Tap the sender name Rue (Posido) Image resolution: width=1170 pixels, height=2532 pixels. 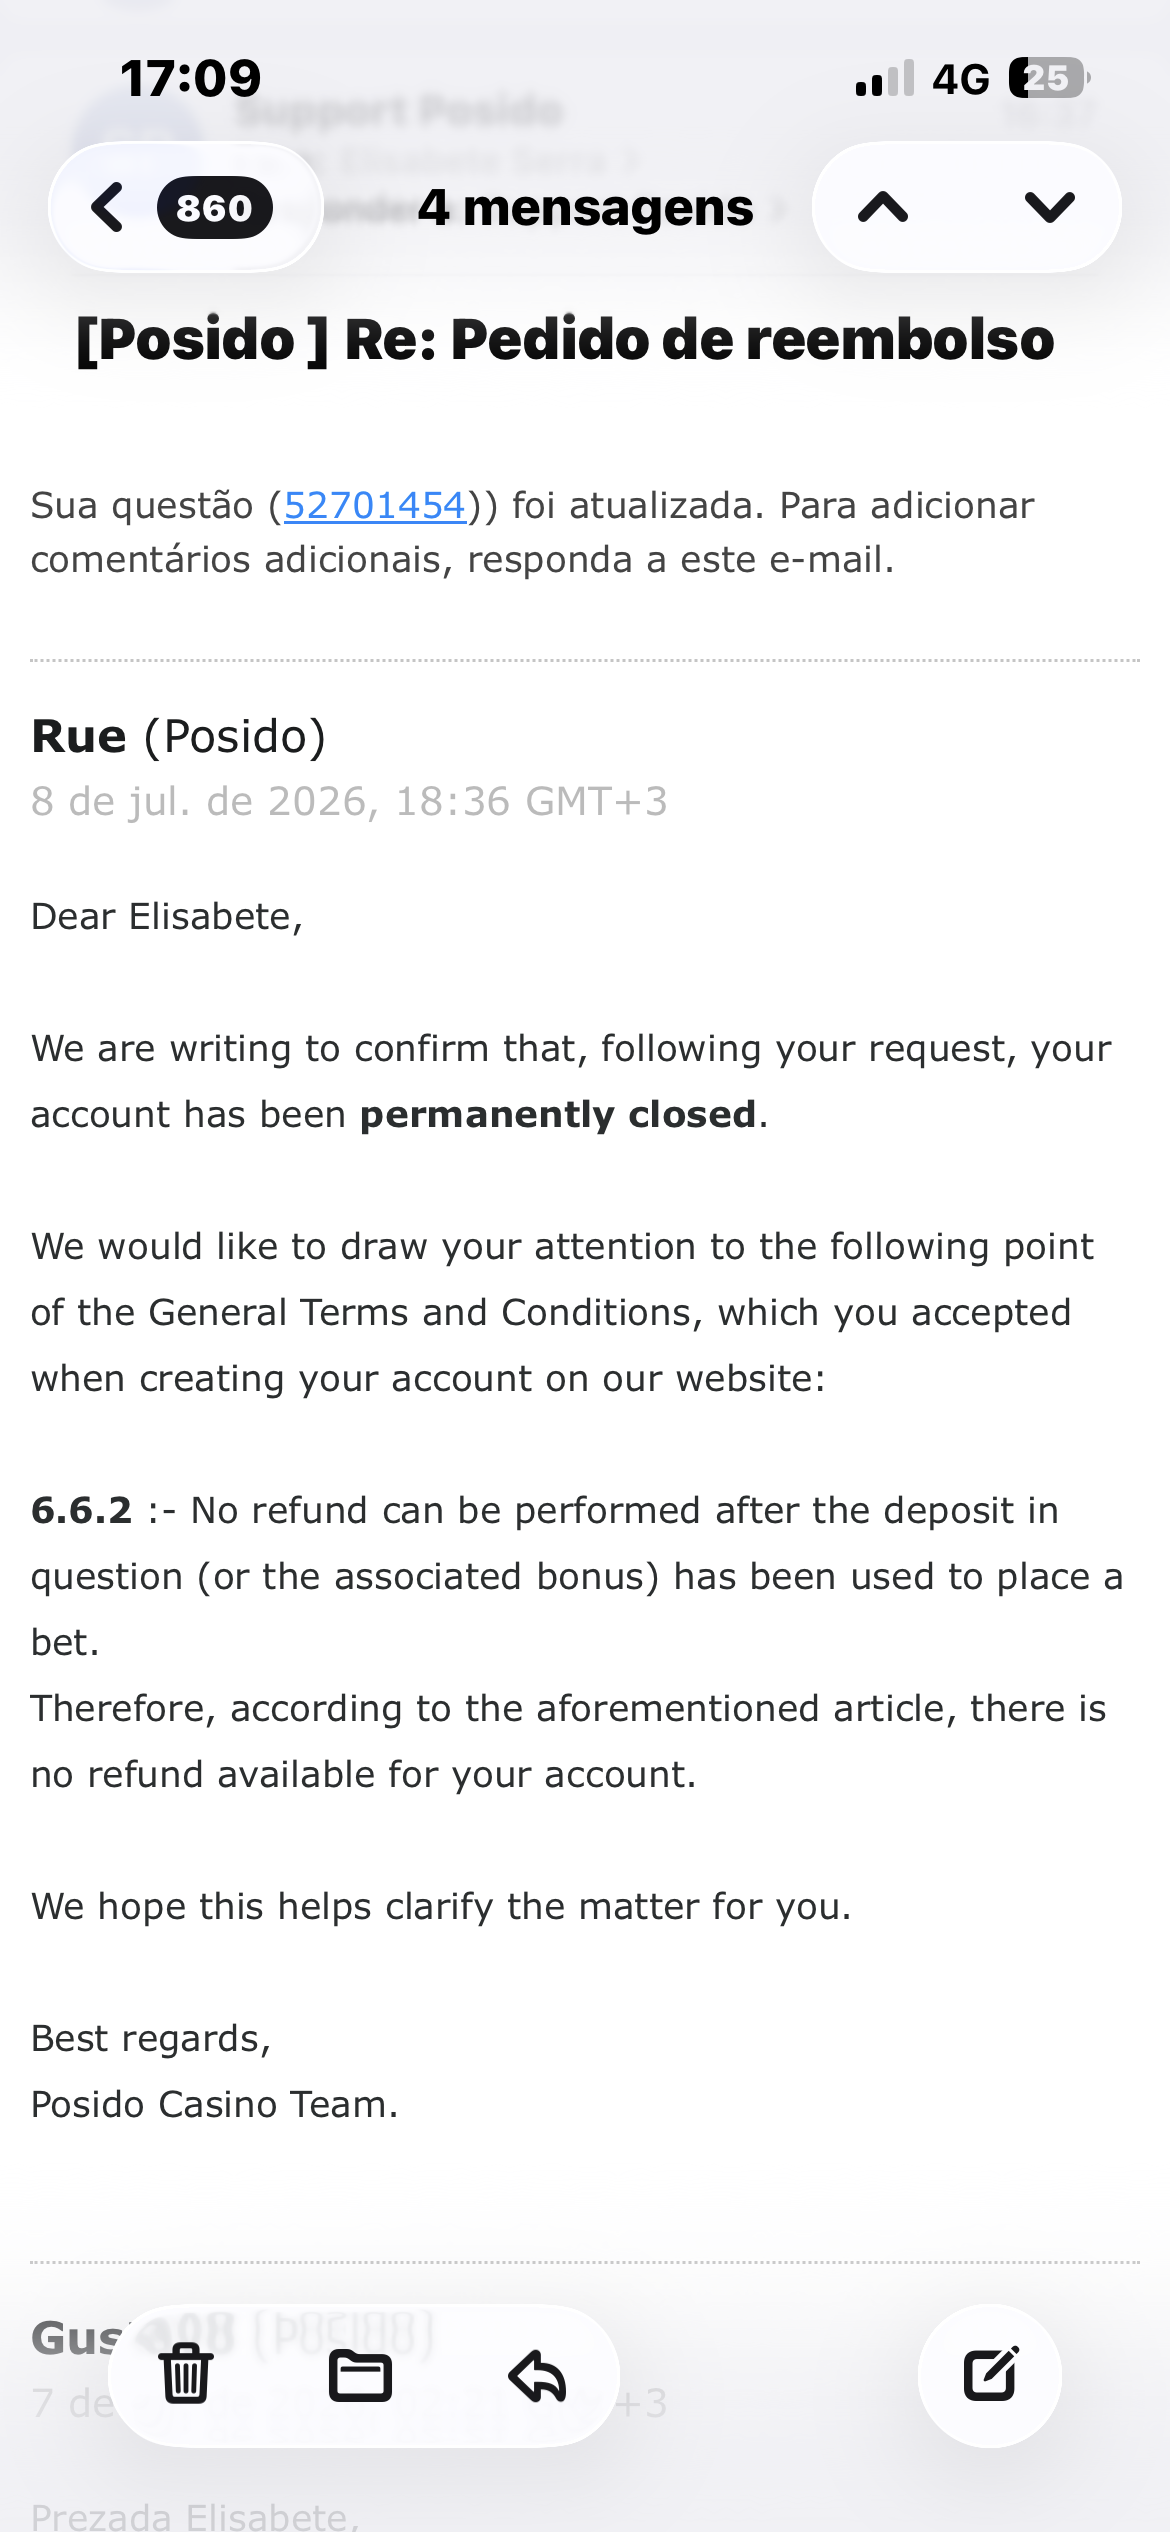pos(179,736)
